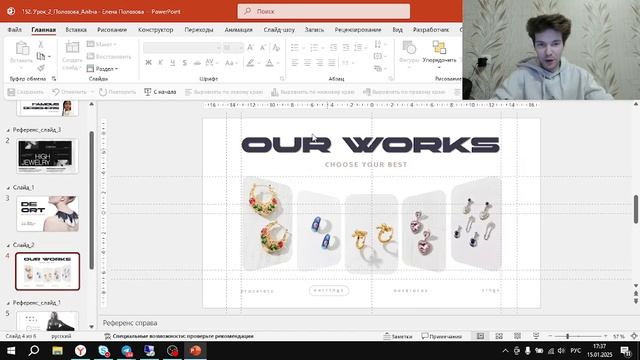This screenshot has height=360, width=640.
Task: Click Повторить redo button
Action: point(118,92)
